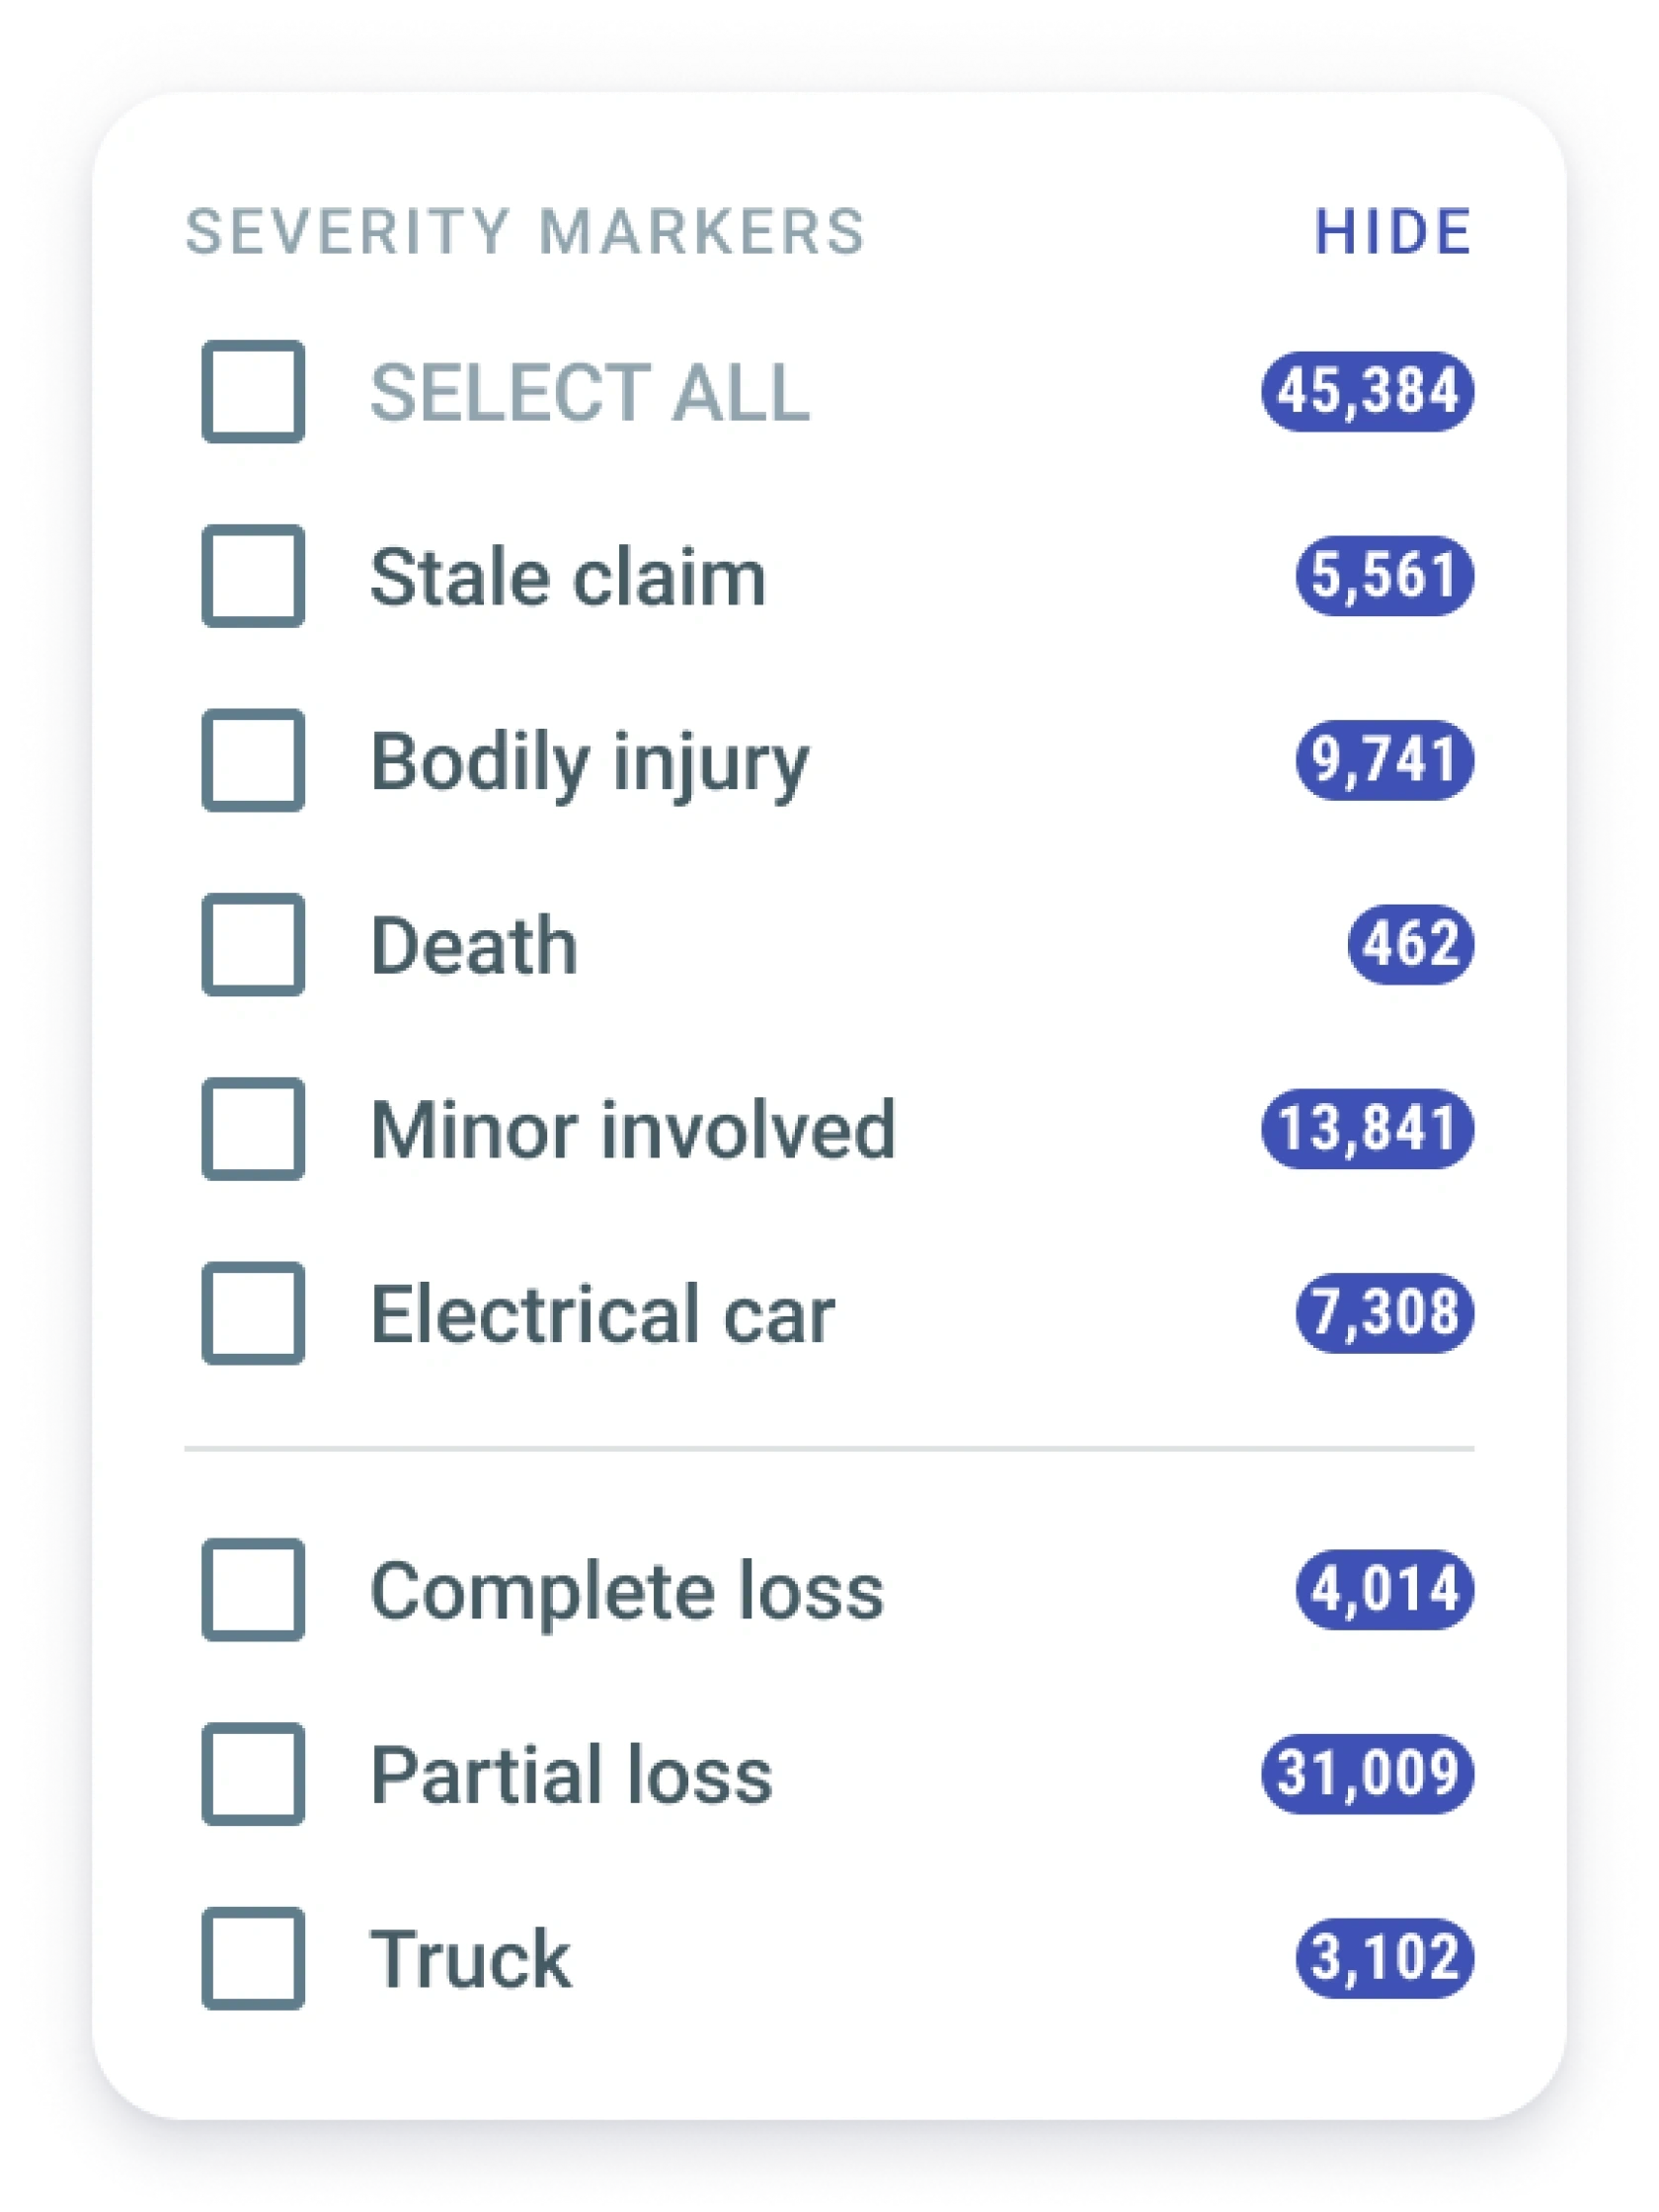Screen dimensions: 1659x2212
Task: Click the SEVERITY MARKERS section heading
Action: pos(525,232)
